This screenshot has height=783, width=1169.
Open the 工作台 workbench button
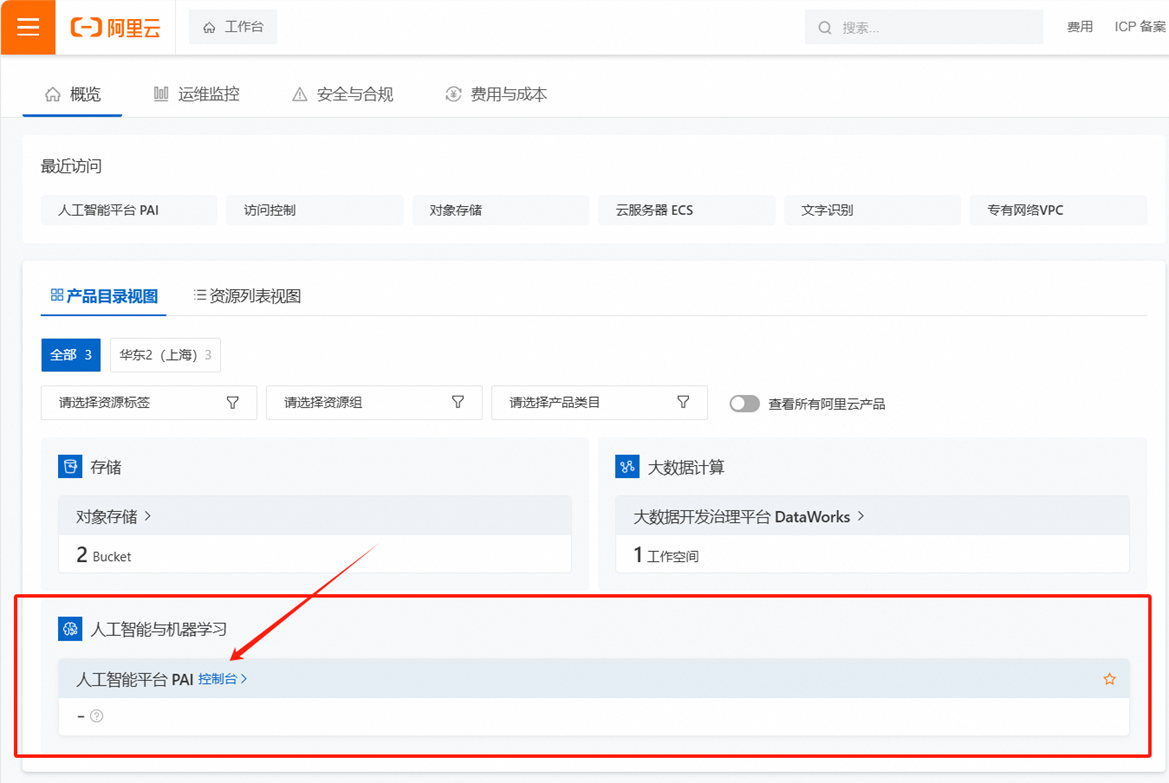coord(233,27)
